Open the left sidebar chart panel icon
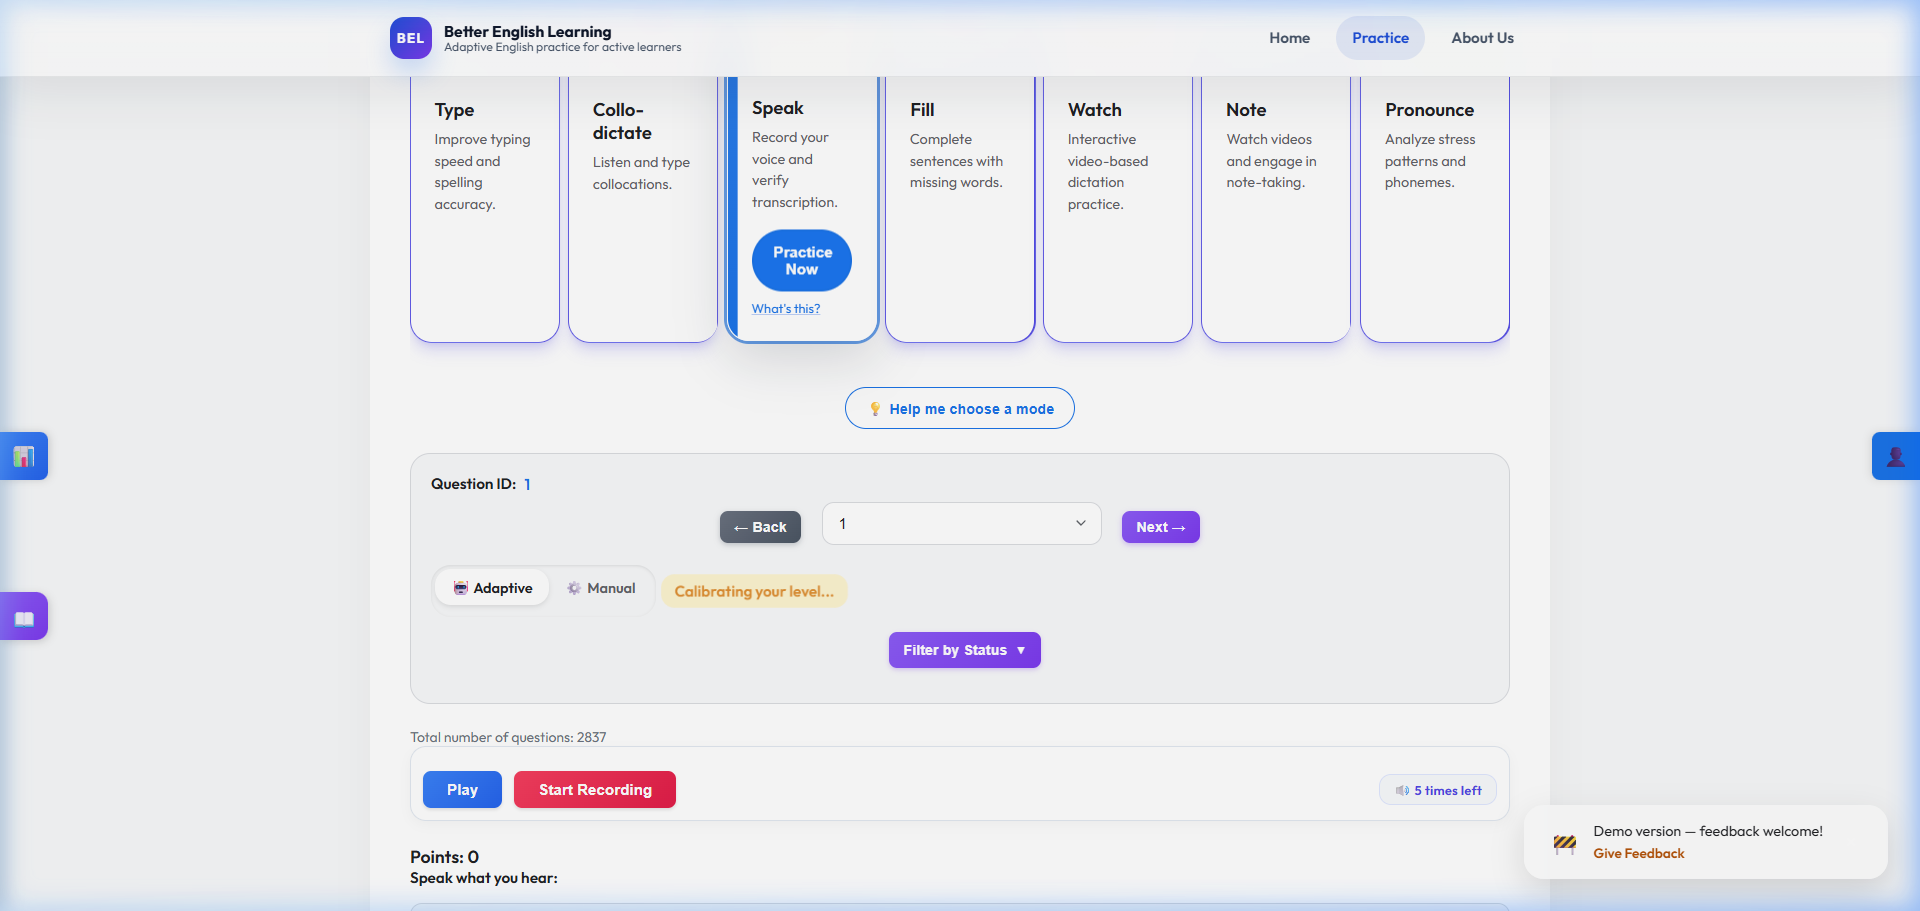The image size is (1920, 911). (x=24, y=456)
